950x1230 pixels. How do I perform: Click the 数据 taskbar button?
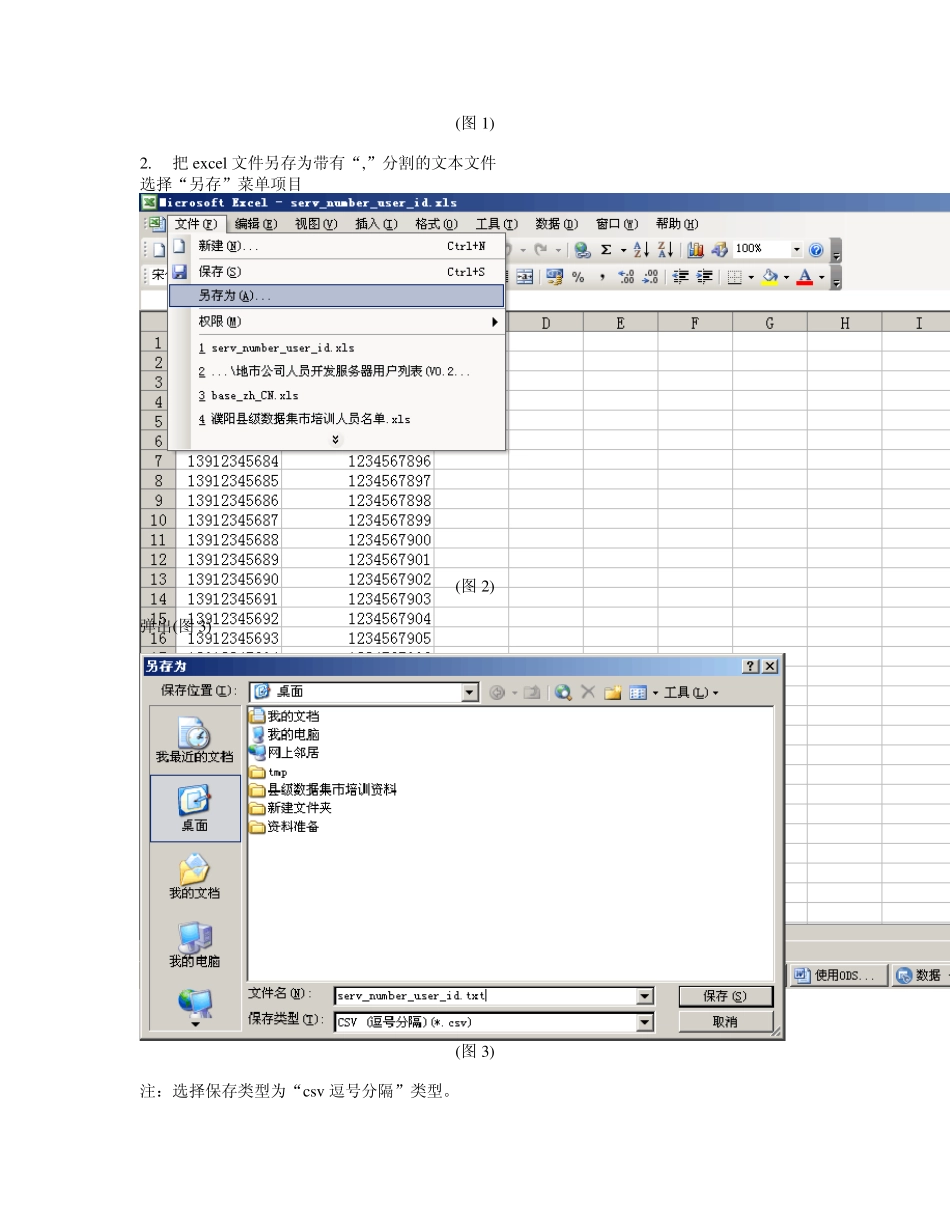tap(921, 975)
